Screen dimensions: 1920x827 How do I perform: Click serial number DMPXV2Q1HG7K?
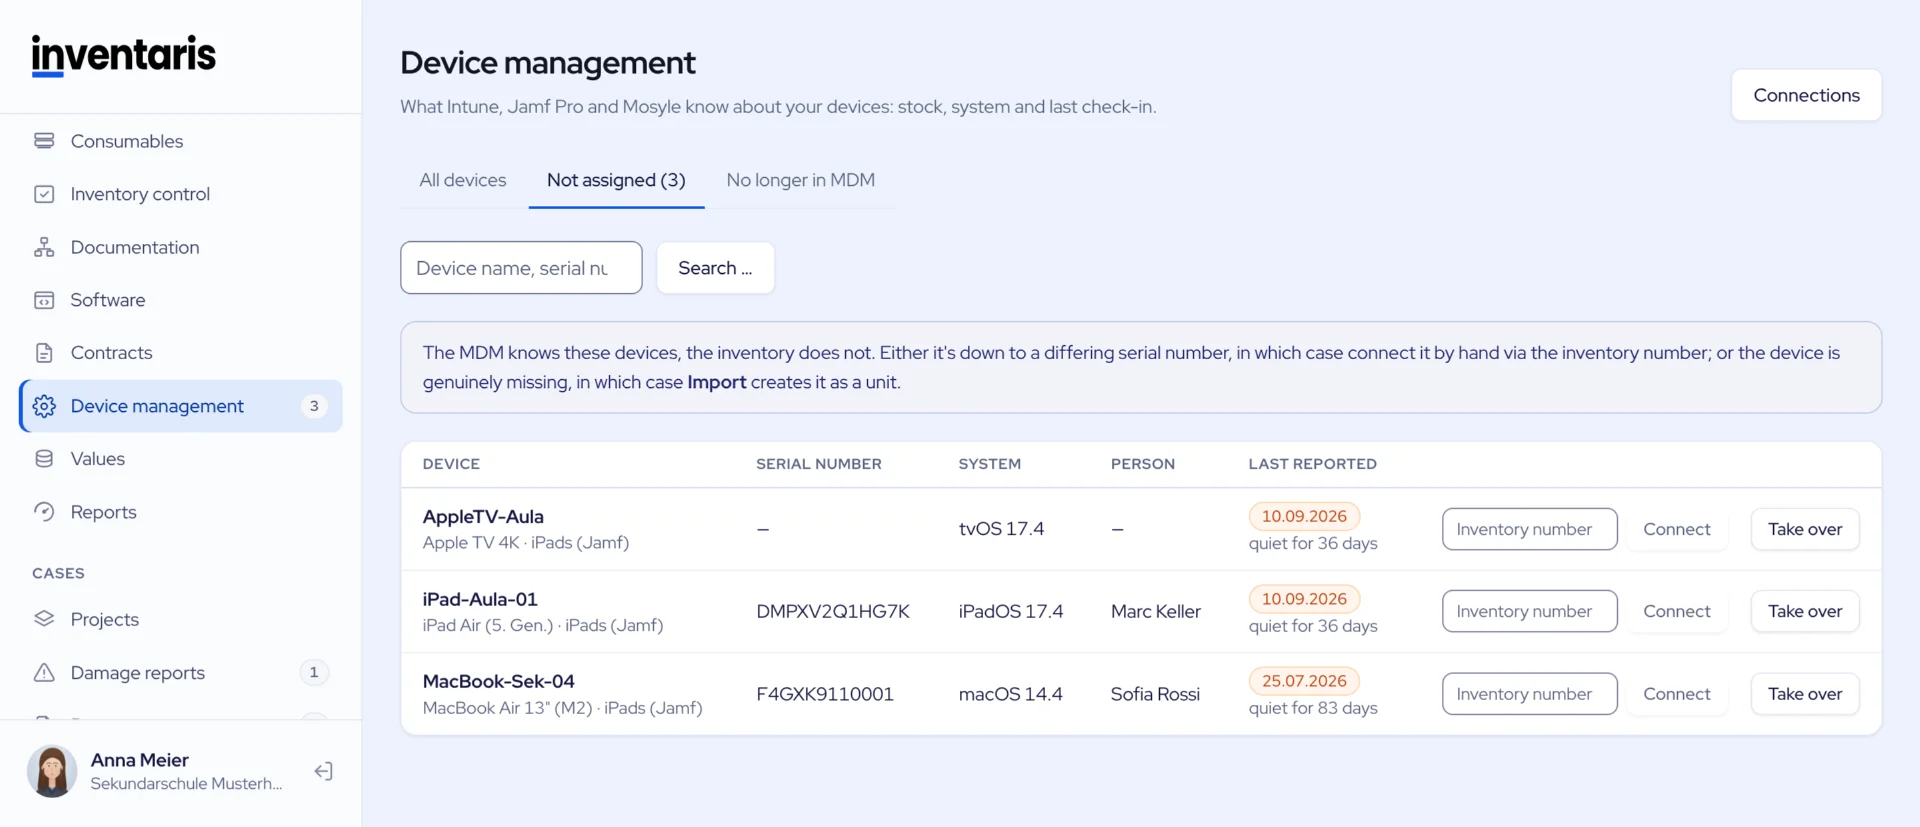pyautogui.click(x=833, y=611)
